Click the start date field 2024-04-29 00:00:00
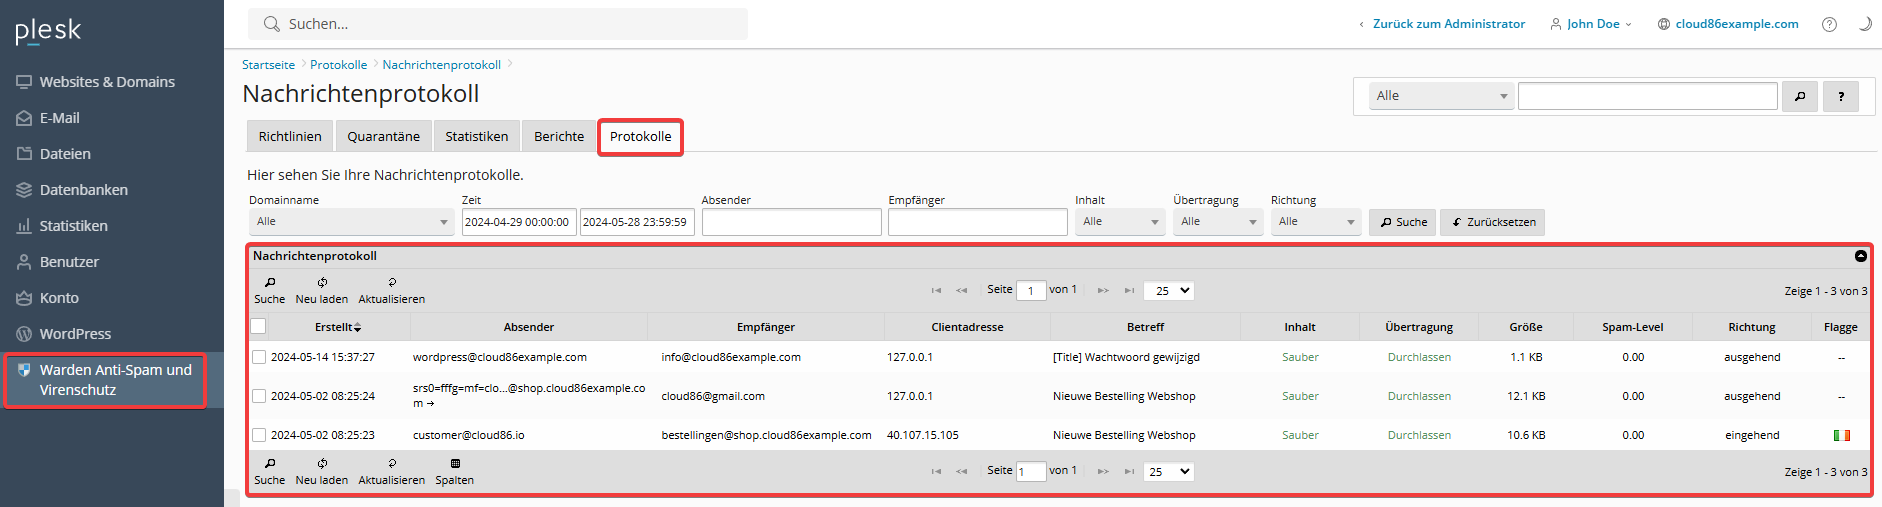 click(x=519, y=222)
